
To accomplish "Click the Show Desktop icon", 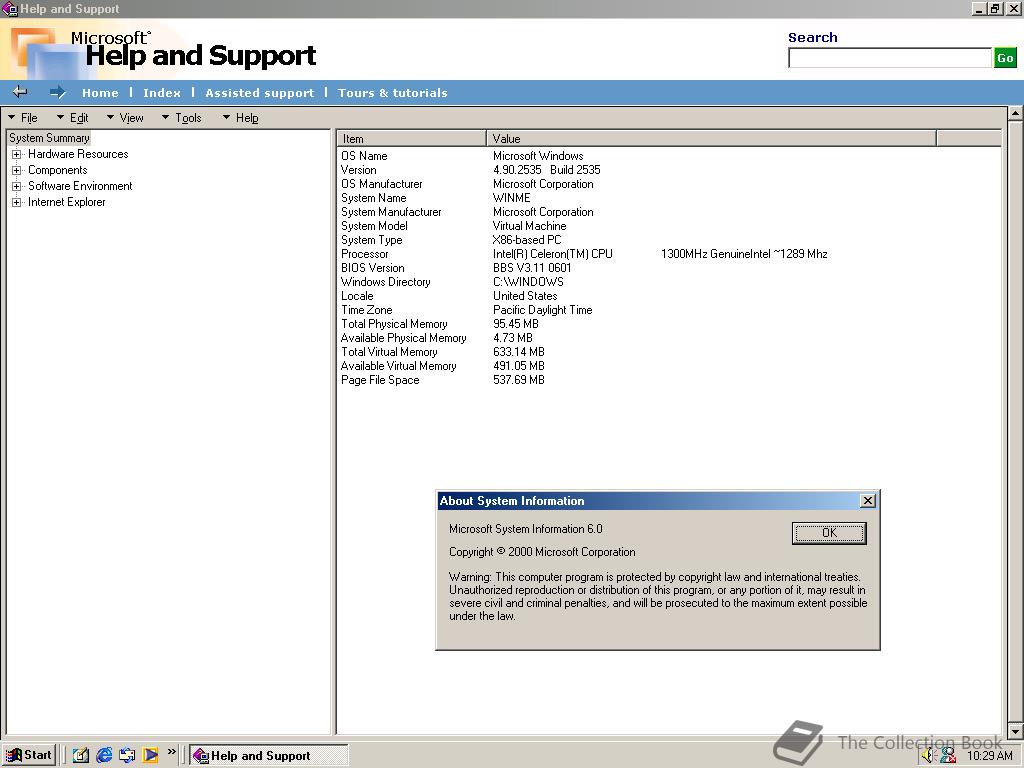I will pos(80,755).
